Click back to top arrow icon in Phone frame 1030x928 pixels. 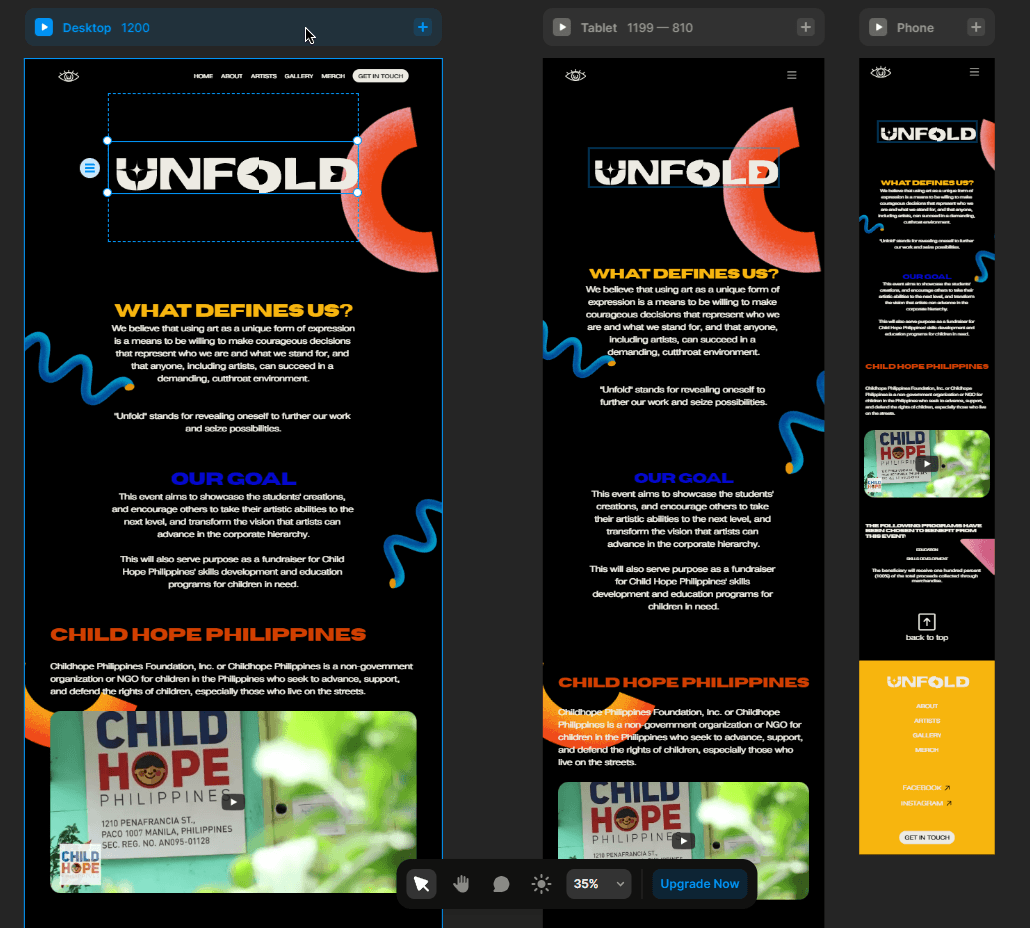(x=926, y=621)
